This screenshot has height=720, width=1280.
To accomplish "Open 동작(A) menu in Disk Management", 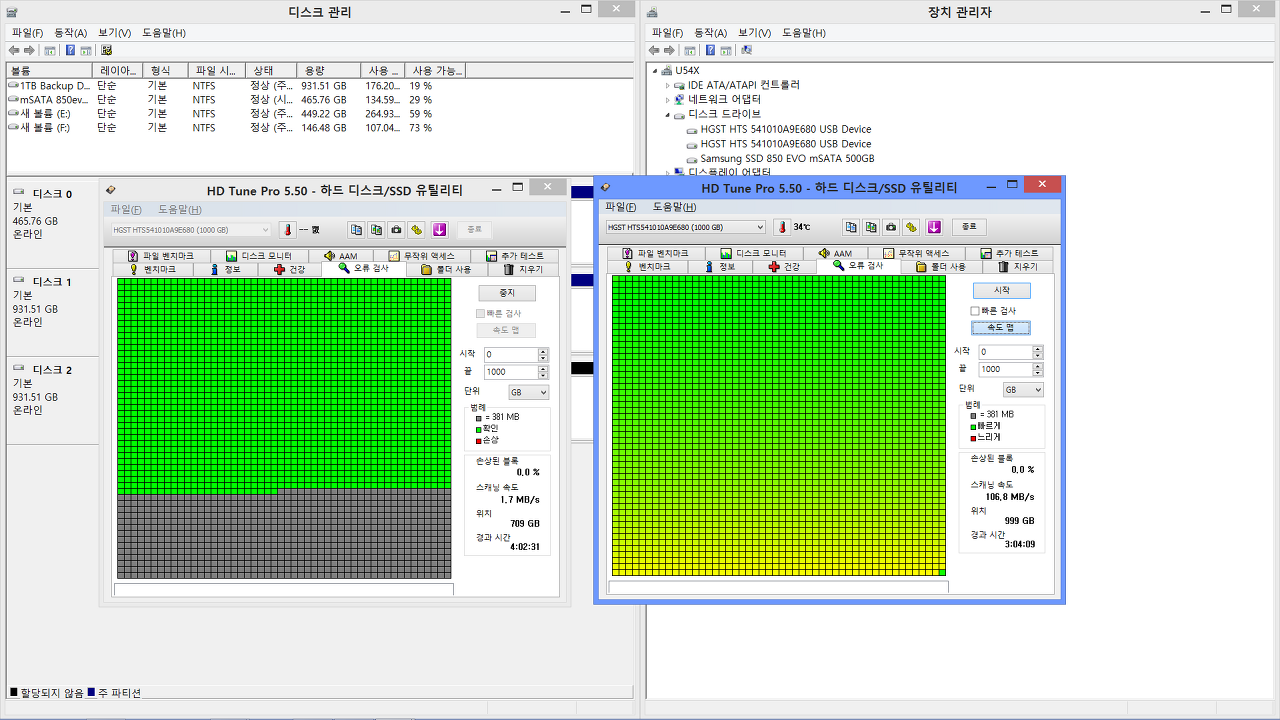I will coord(70,33).
